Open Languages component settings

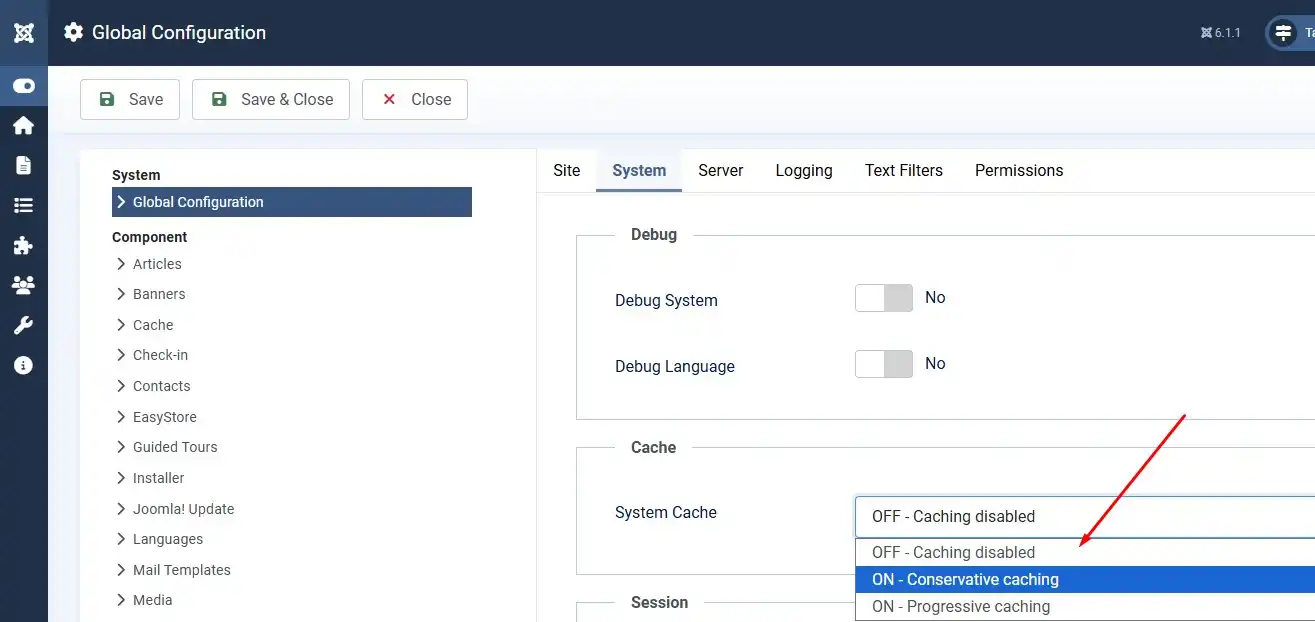click(168, 539)
